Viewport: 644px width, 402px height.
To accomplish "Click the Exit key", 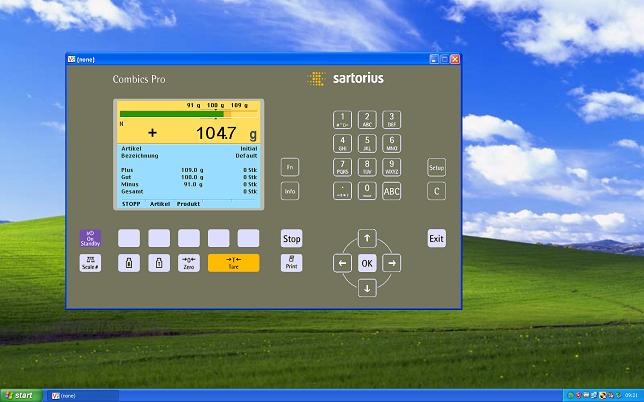I will (x=436, y=239).
